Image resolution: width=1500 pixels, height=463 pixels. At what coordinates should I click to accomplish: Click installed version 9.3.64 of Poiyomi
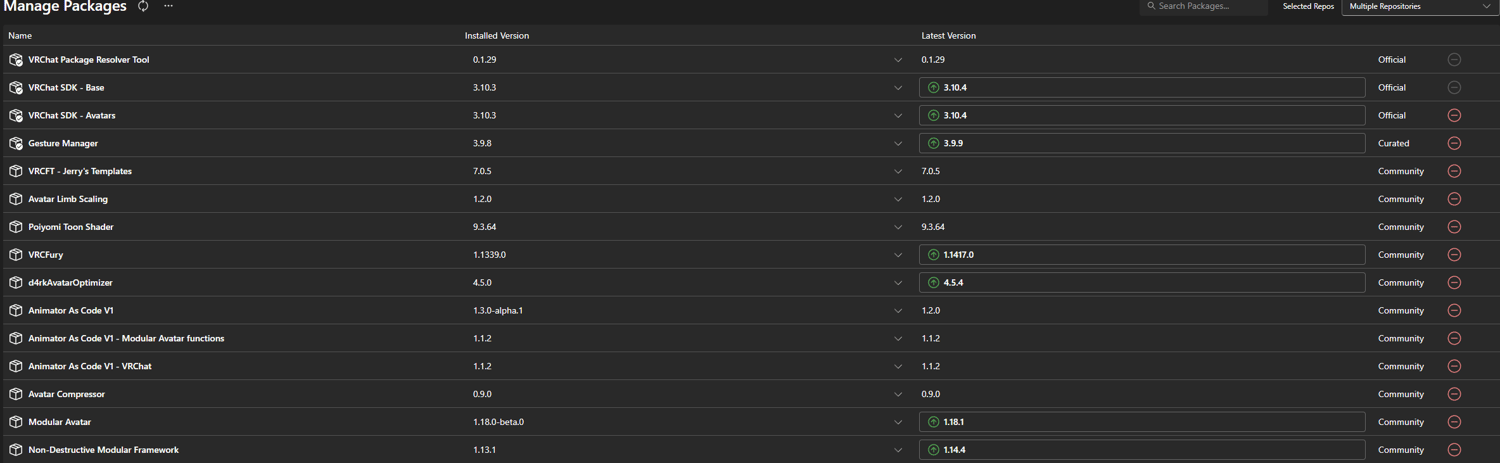tap(485, 227)
